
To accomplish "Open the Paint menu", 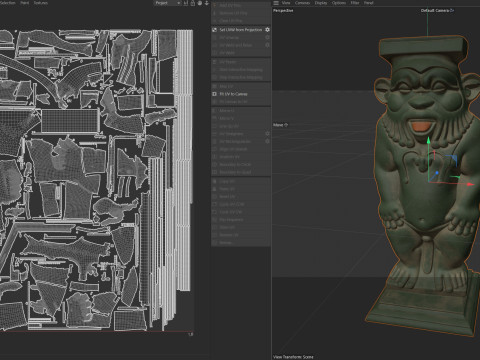I will click(25, 3).
